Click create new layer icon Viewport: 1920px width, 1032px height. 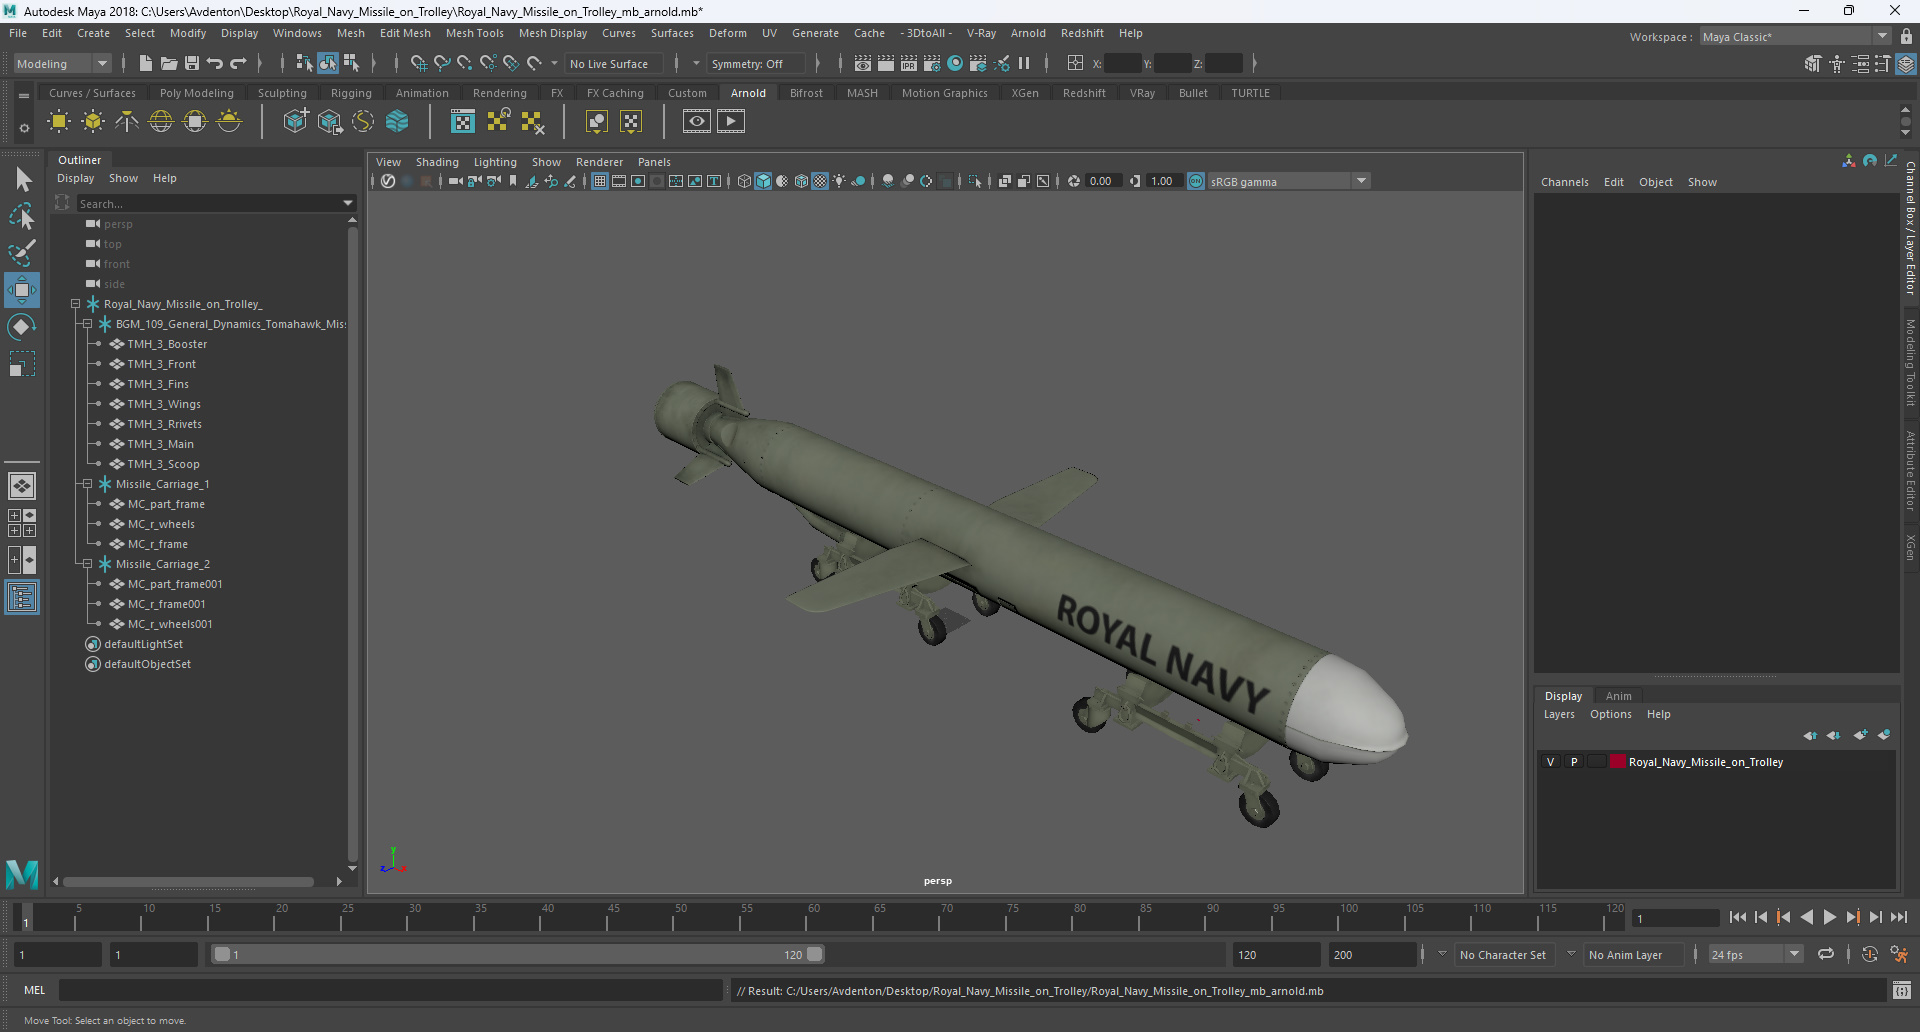point(1860,735)
